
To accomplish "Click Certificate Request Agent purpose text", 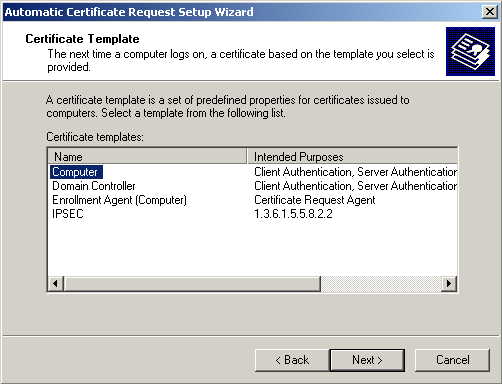I will click(x=315, y=200).
